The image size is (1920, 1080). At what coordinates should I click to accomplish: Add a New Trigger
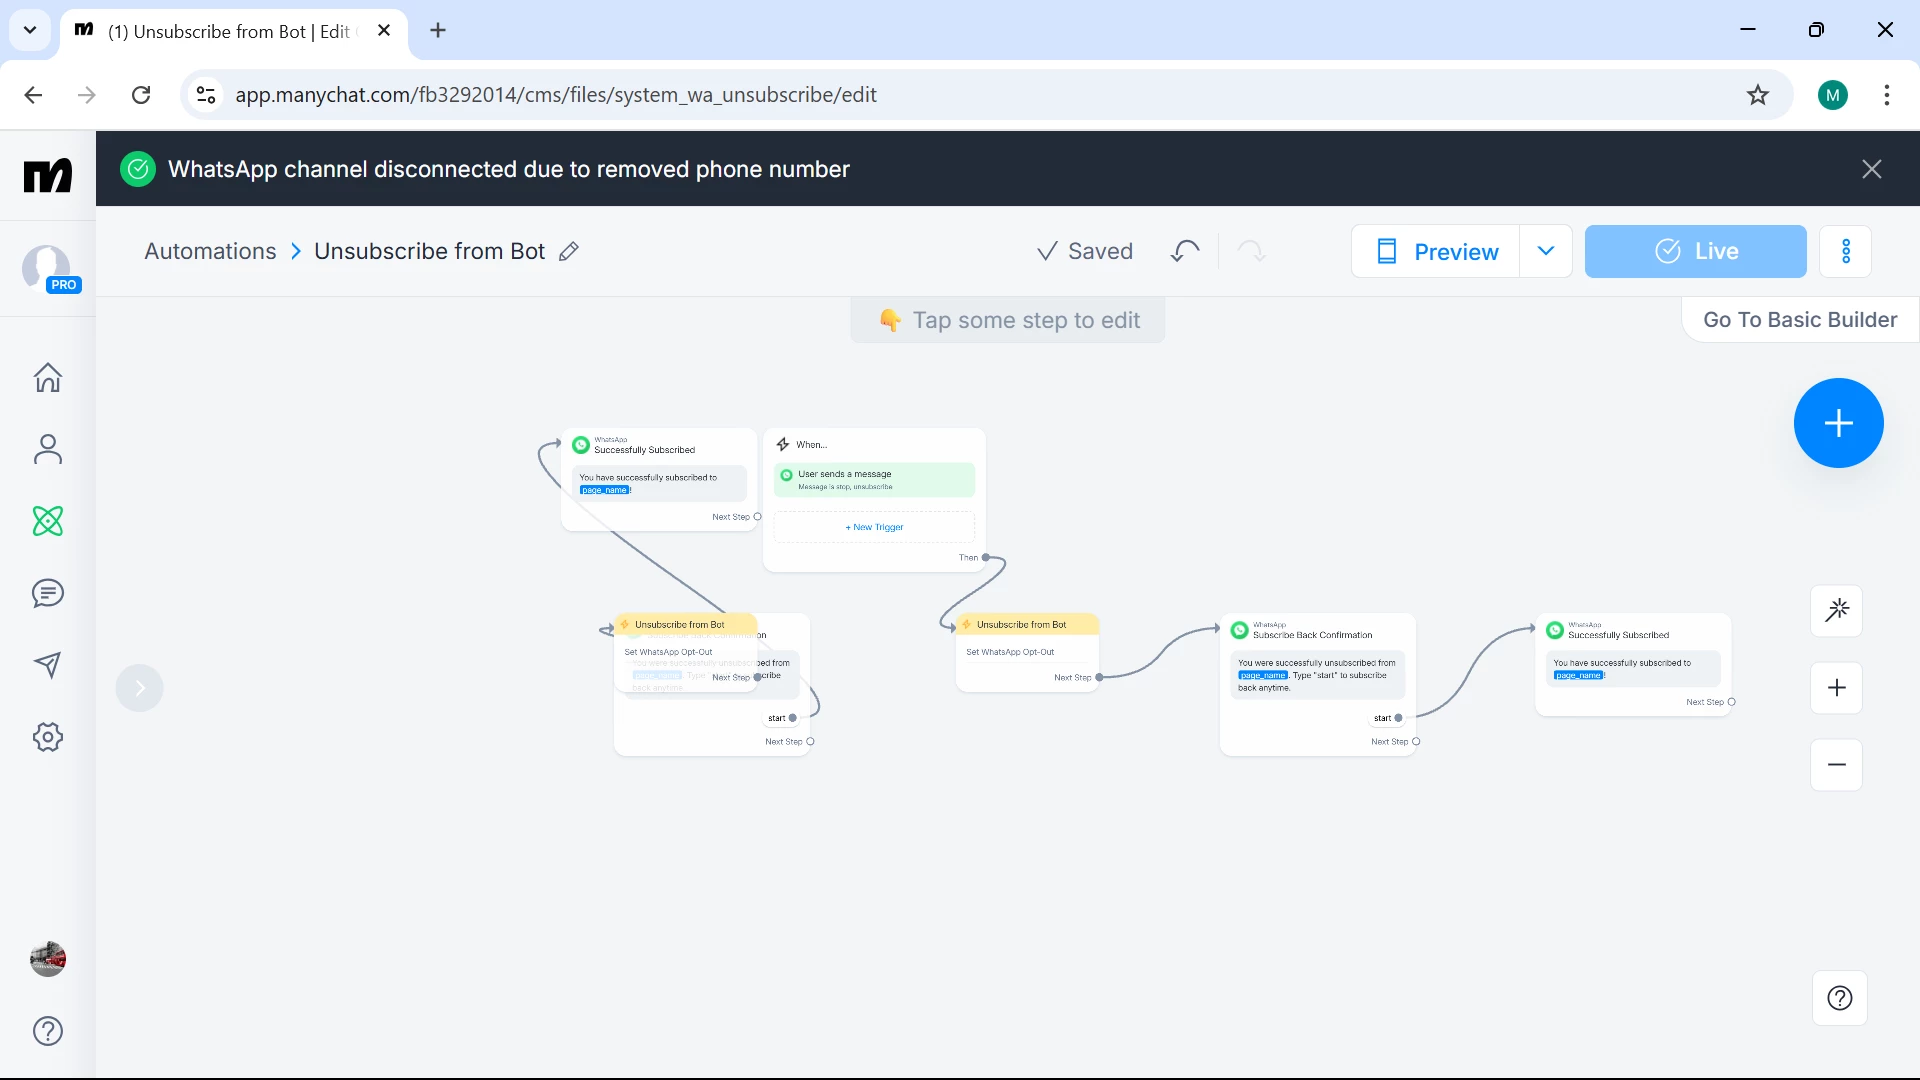coord(874,527)
